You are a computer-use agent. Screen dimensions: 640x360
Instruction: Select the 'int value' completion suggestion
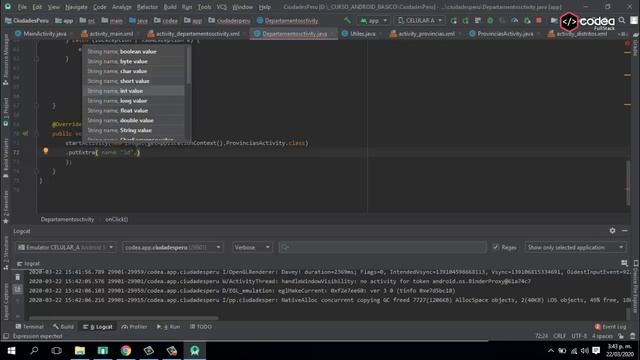[x=134, y=91]
